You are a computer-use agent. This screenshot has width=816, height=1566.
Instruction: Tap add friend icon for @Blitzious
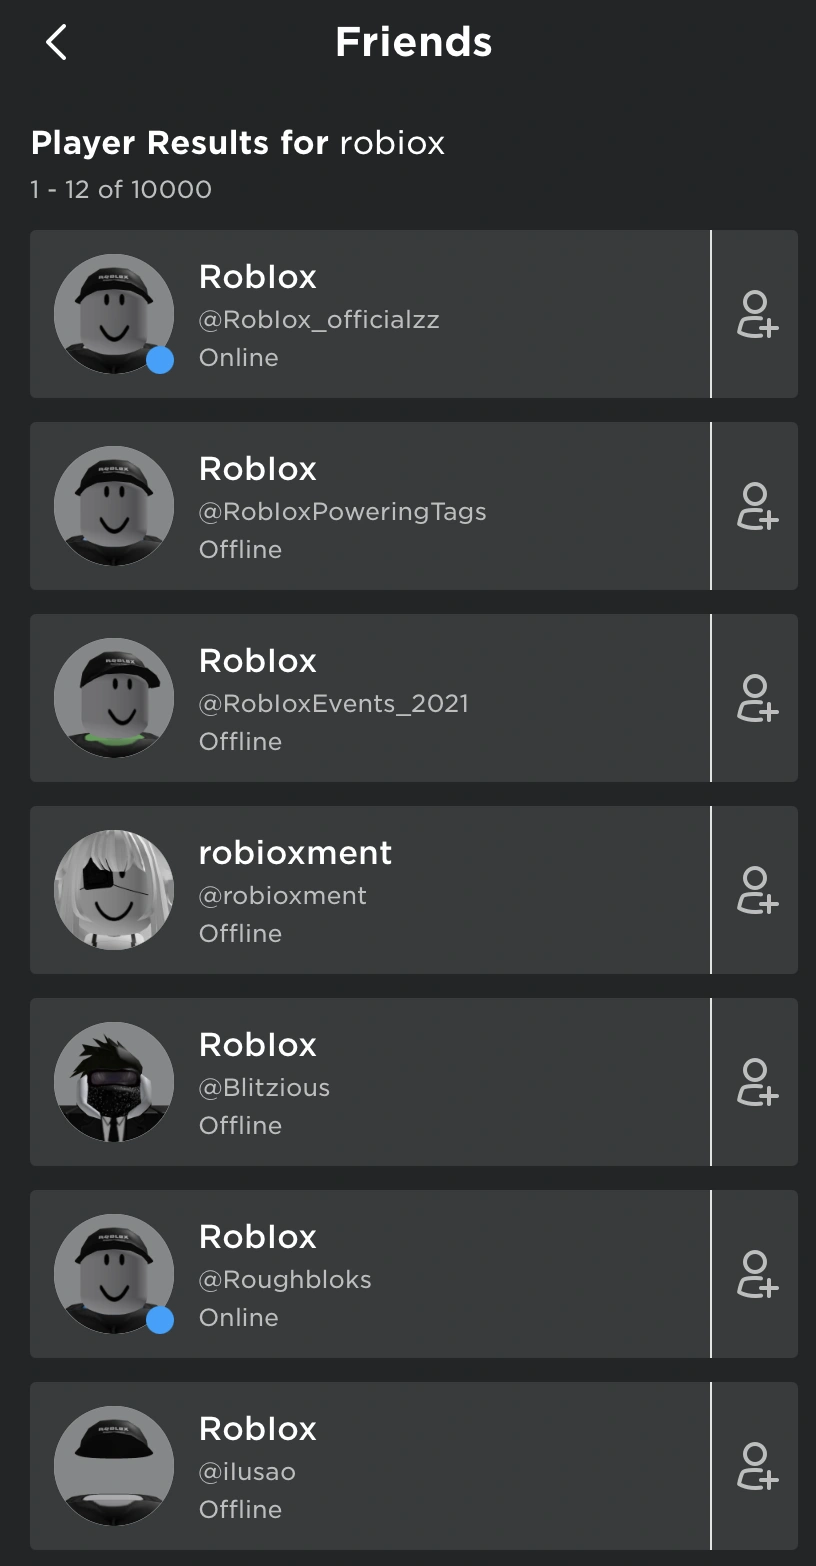(756, 1083)
